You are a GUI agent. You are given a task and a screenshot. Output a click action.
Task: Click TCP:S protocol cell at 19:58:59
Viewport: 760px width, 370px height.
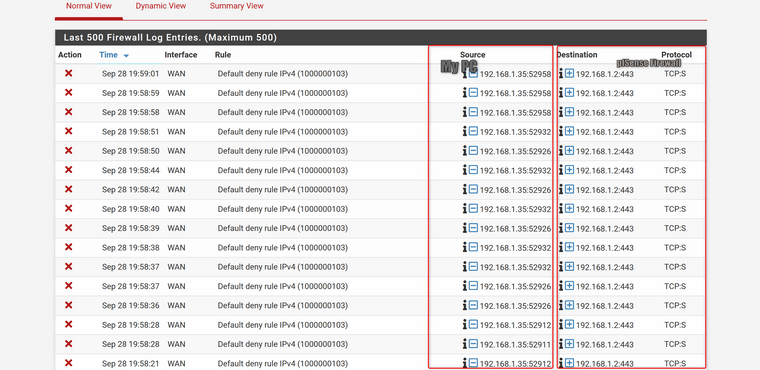click(675, 93)
